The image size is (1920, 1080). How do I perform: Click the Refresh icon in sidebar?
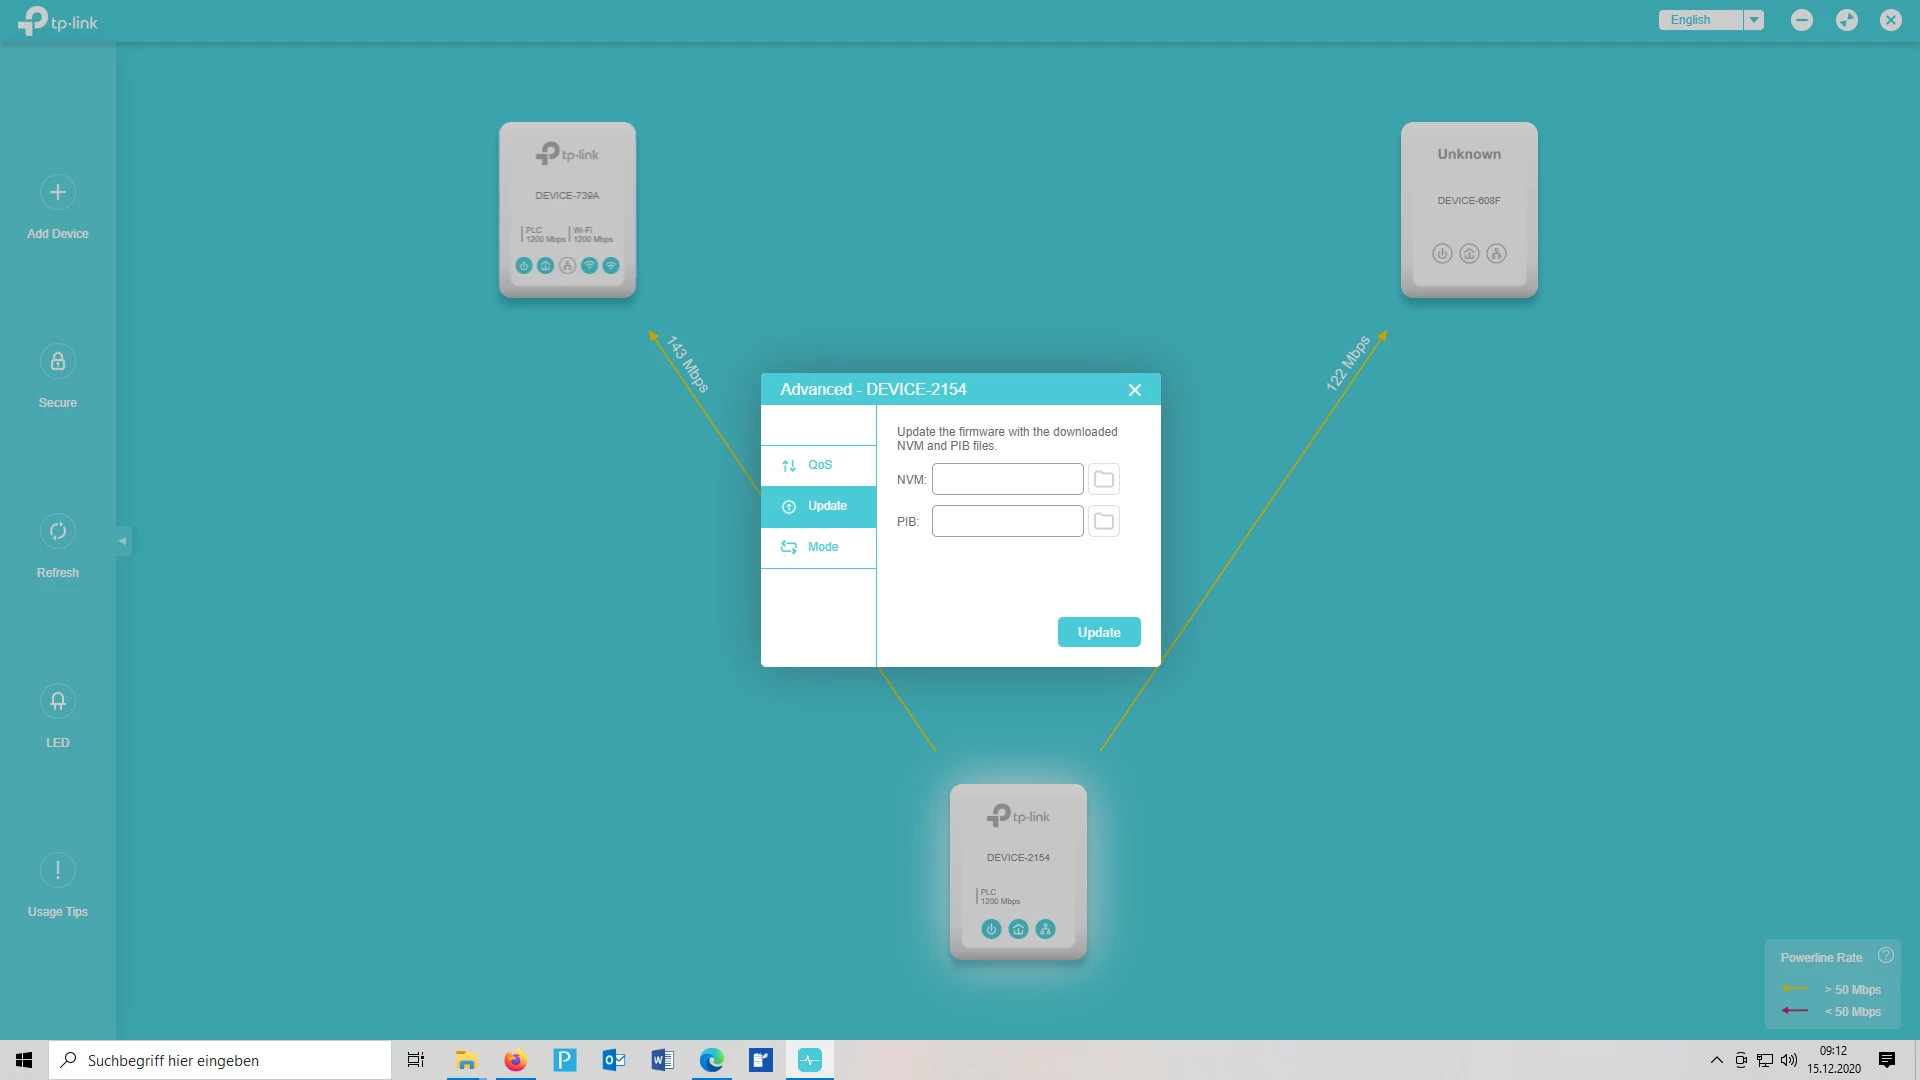click(58, 531)
